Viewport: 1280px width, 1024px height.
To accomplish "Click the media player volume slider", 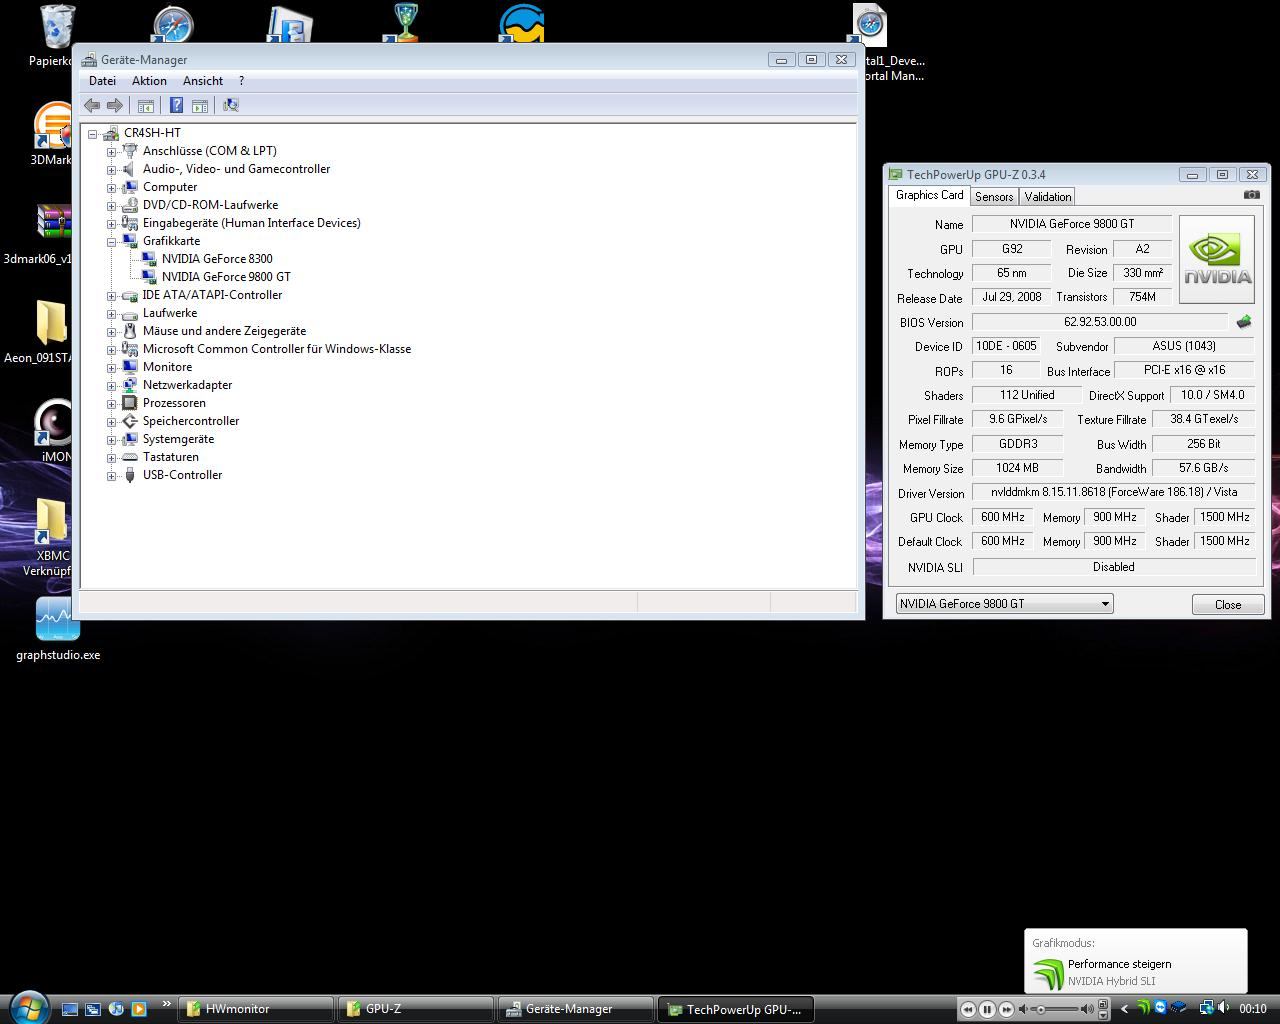I will pos(1055,1009).
